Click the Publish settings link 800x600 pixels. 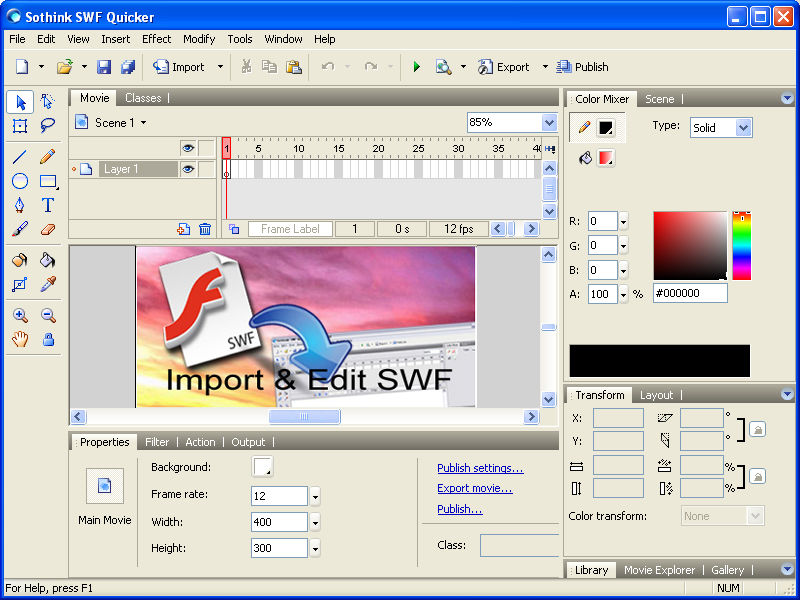[480, 468]
